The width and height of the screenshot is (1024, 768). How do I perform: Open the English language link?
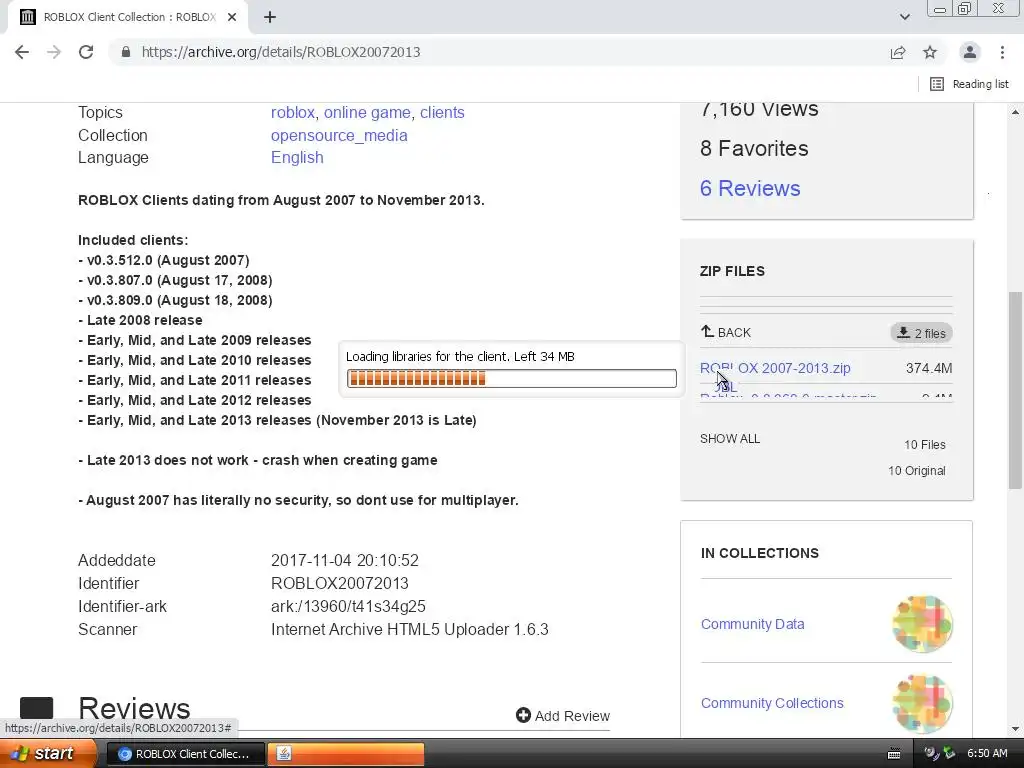coord(297,157)
